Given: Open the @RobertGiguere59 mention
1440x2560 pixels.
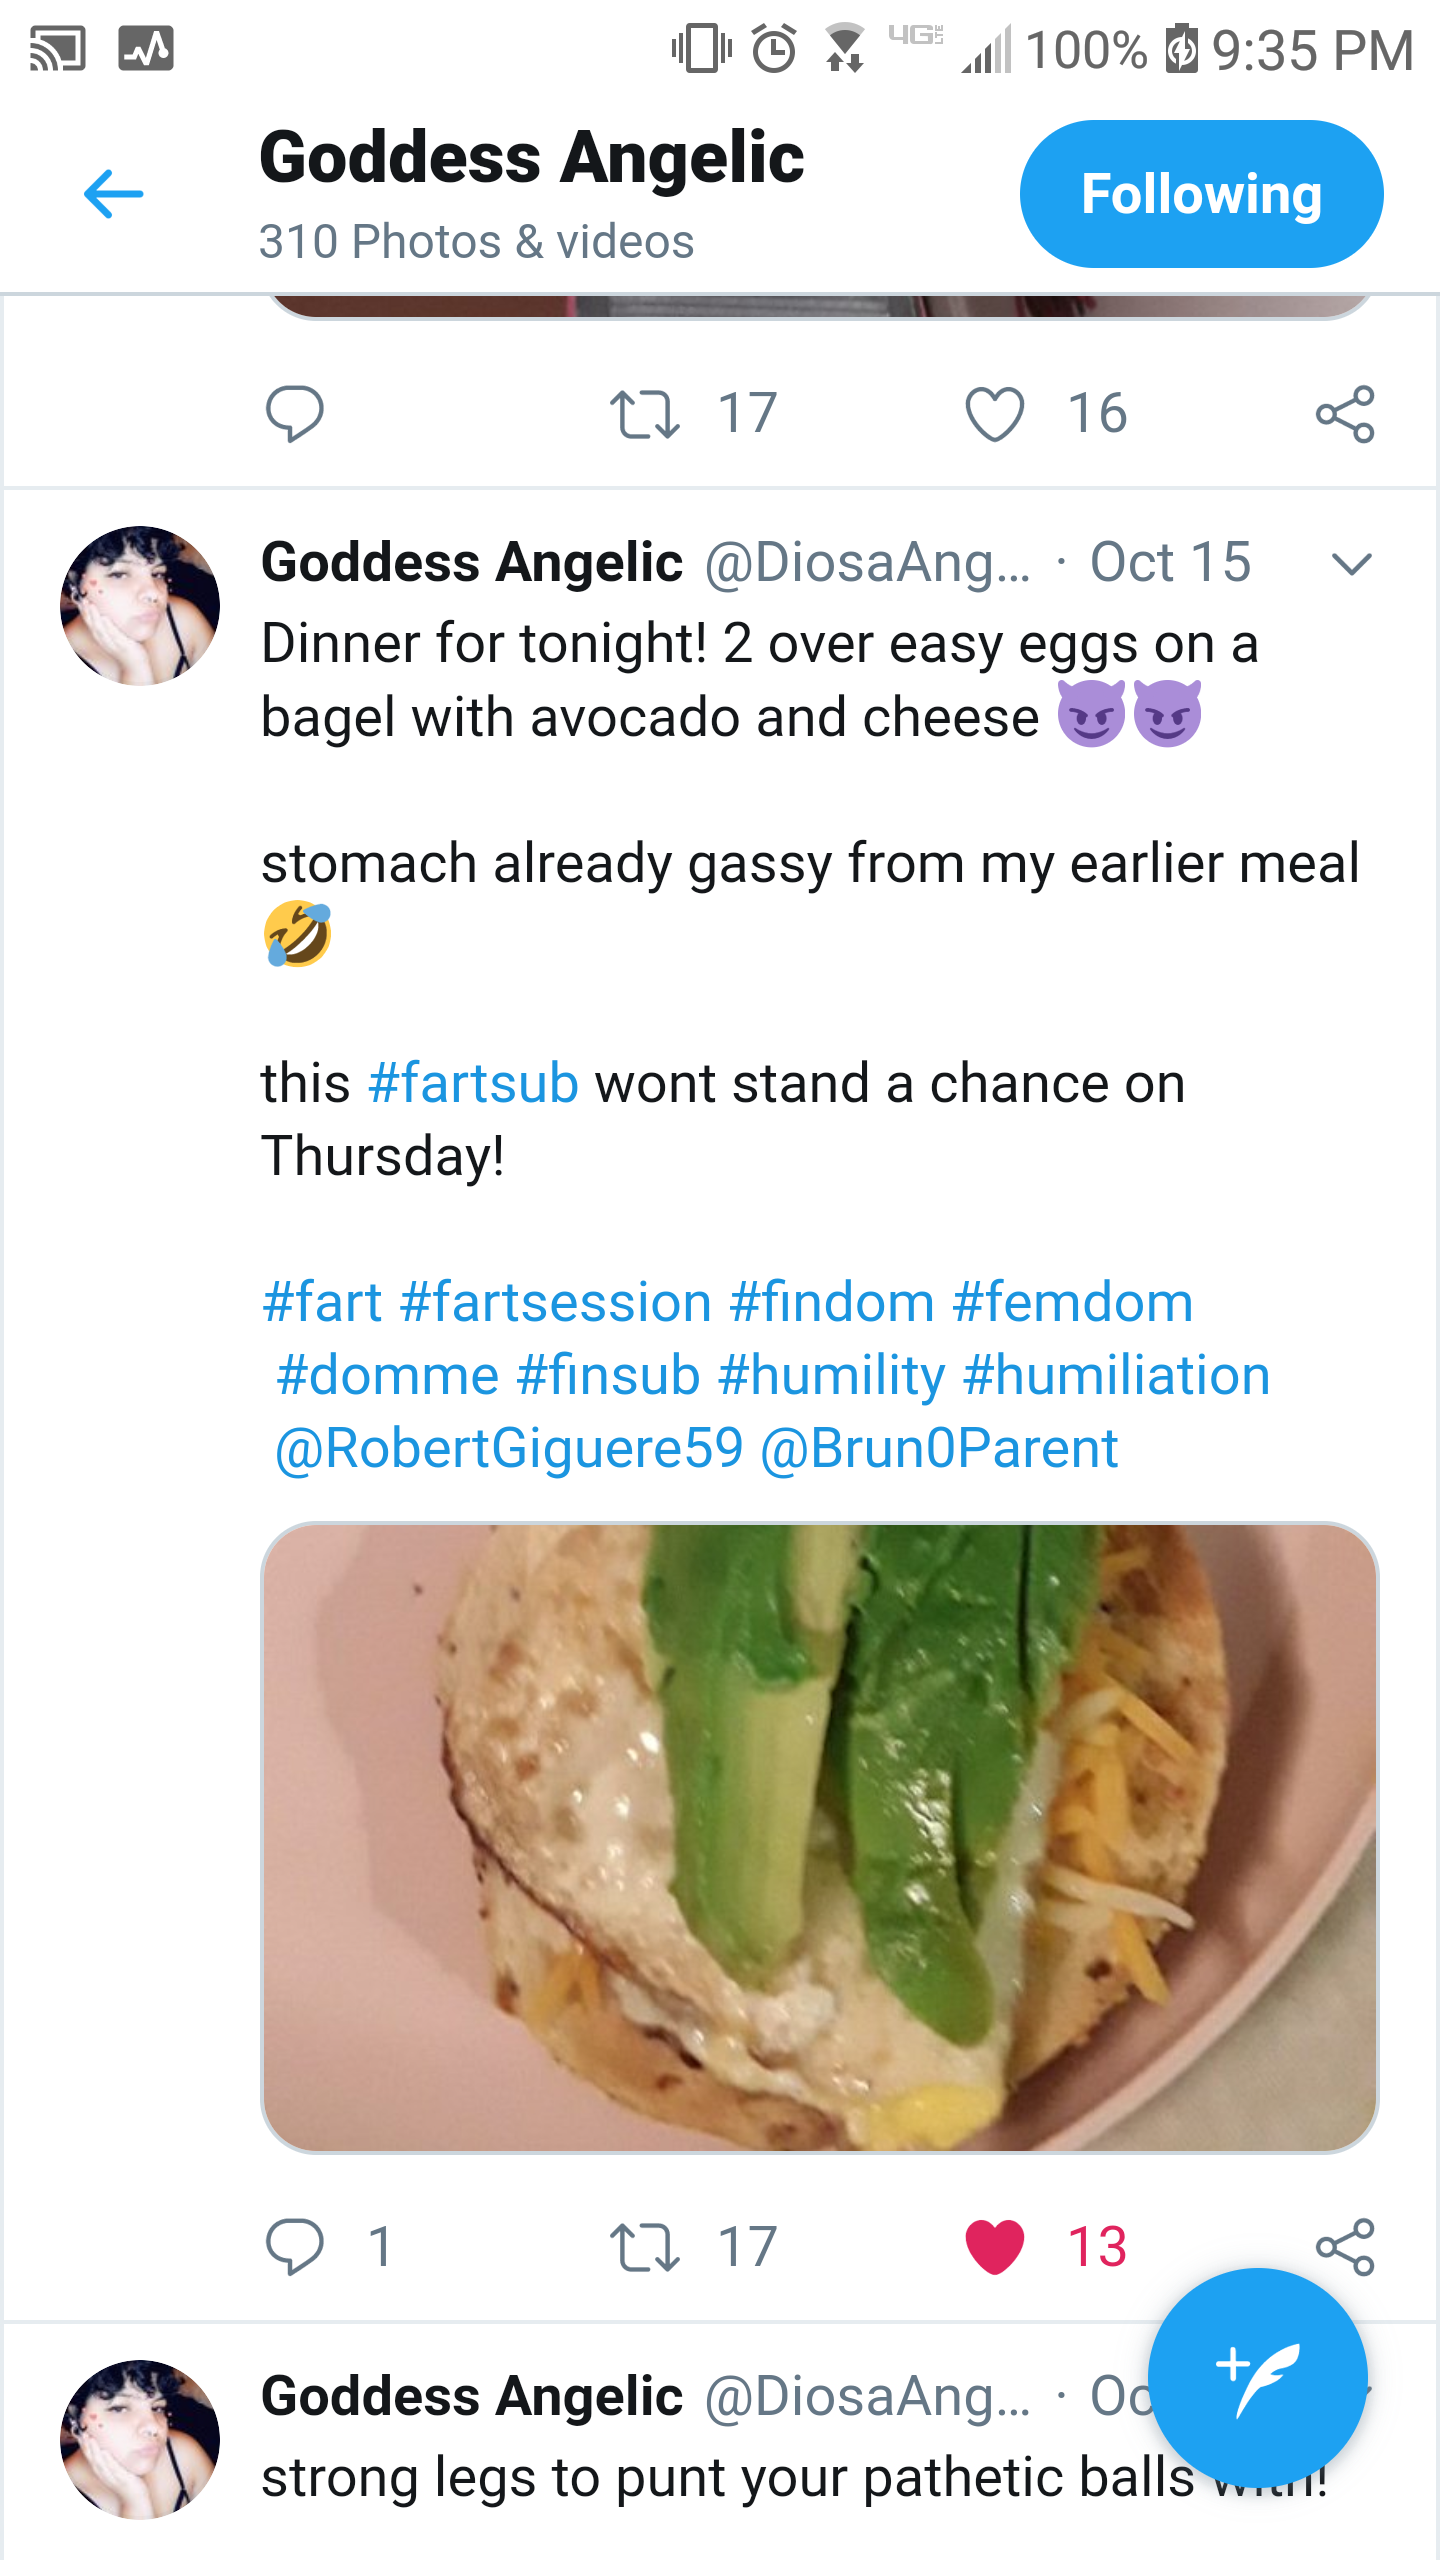Looking at the screenshot, I should pos(510,1448).
